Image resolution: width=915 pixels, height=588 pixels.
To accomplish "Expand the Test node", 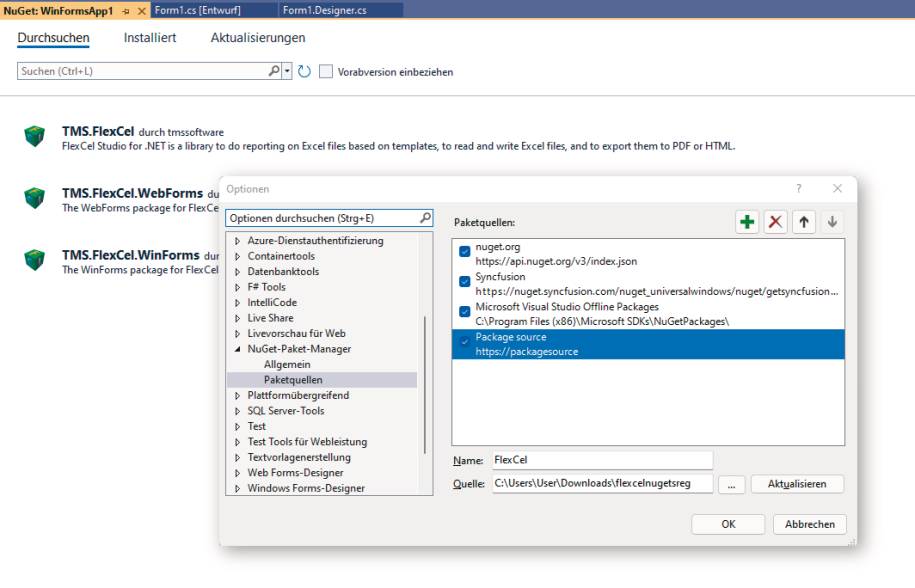I will 238,426.
